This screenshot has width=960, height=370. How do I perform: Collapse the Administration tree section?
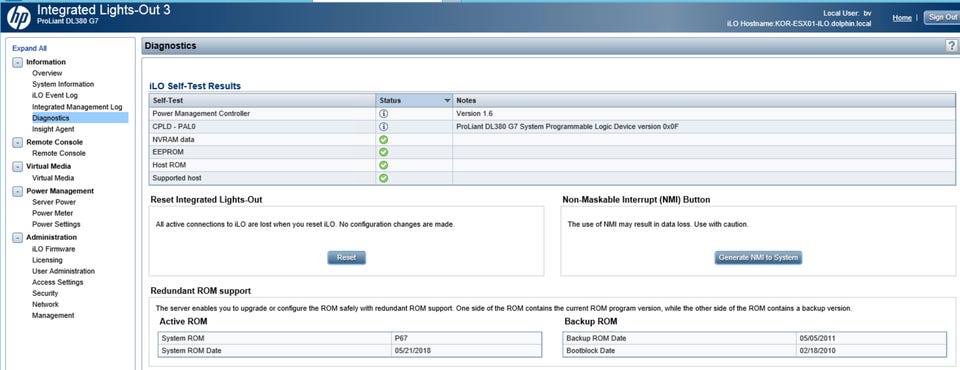click(17, 237)
